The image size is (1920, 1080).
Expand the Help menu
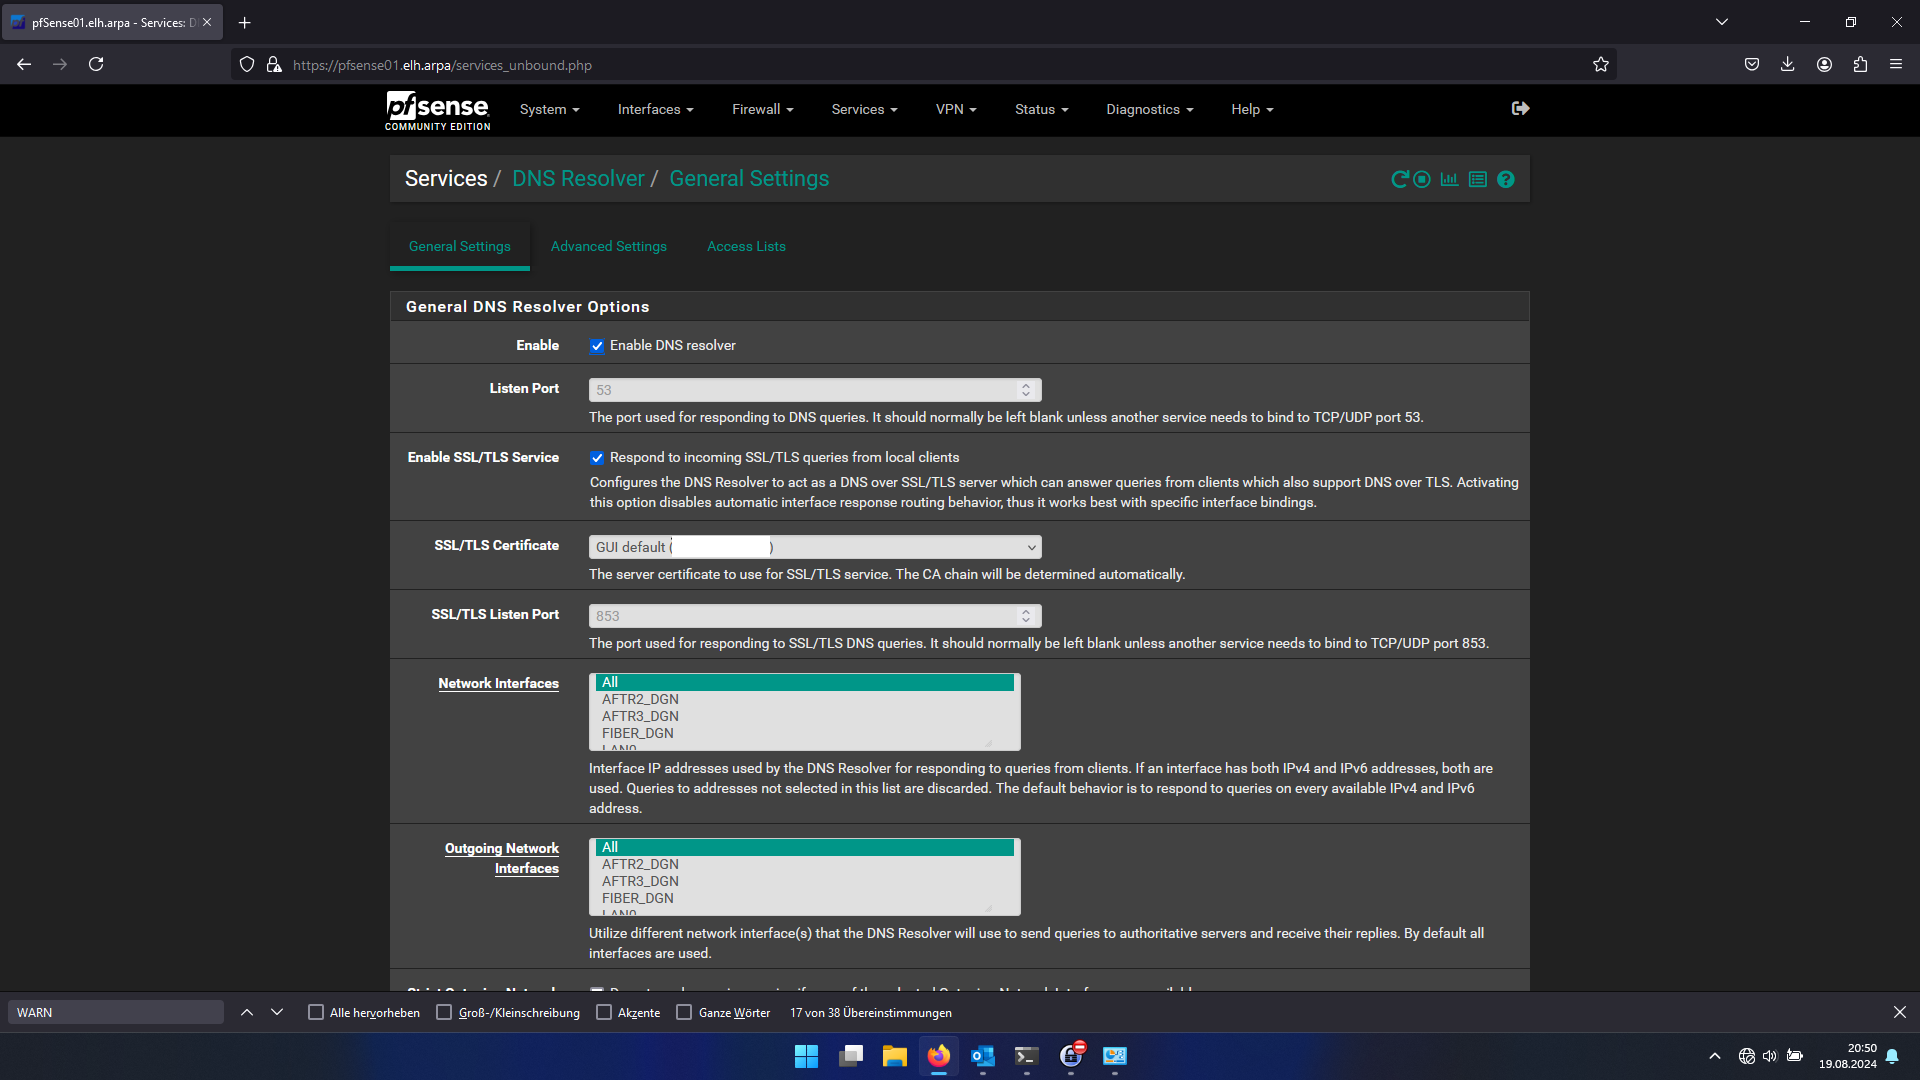coord(1252,109)
